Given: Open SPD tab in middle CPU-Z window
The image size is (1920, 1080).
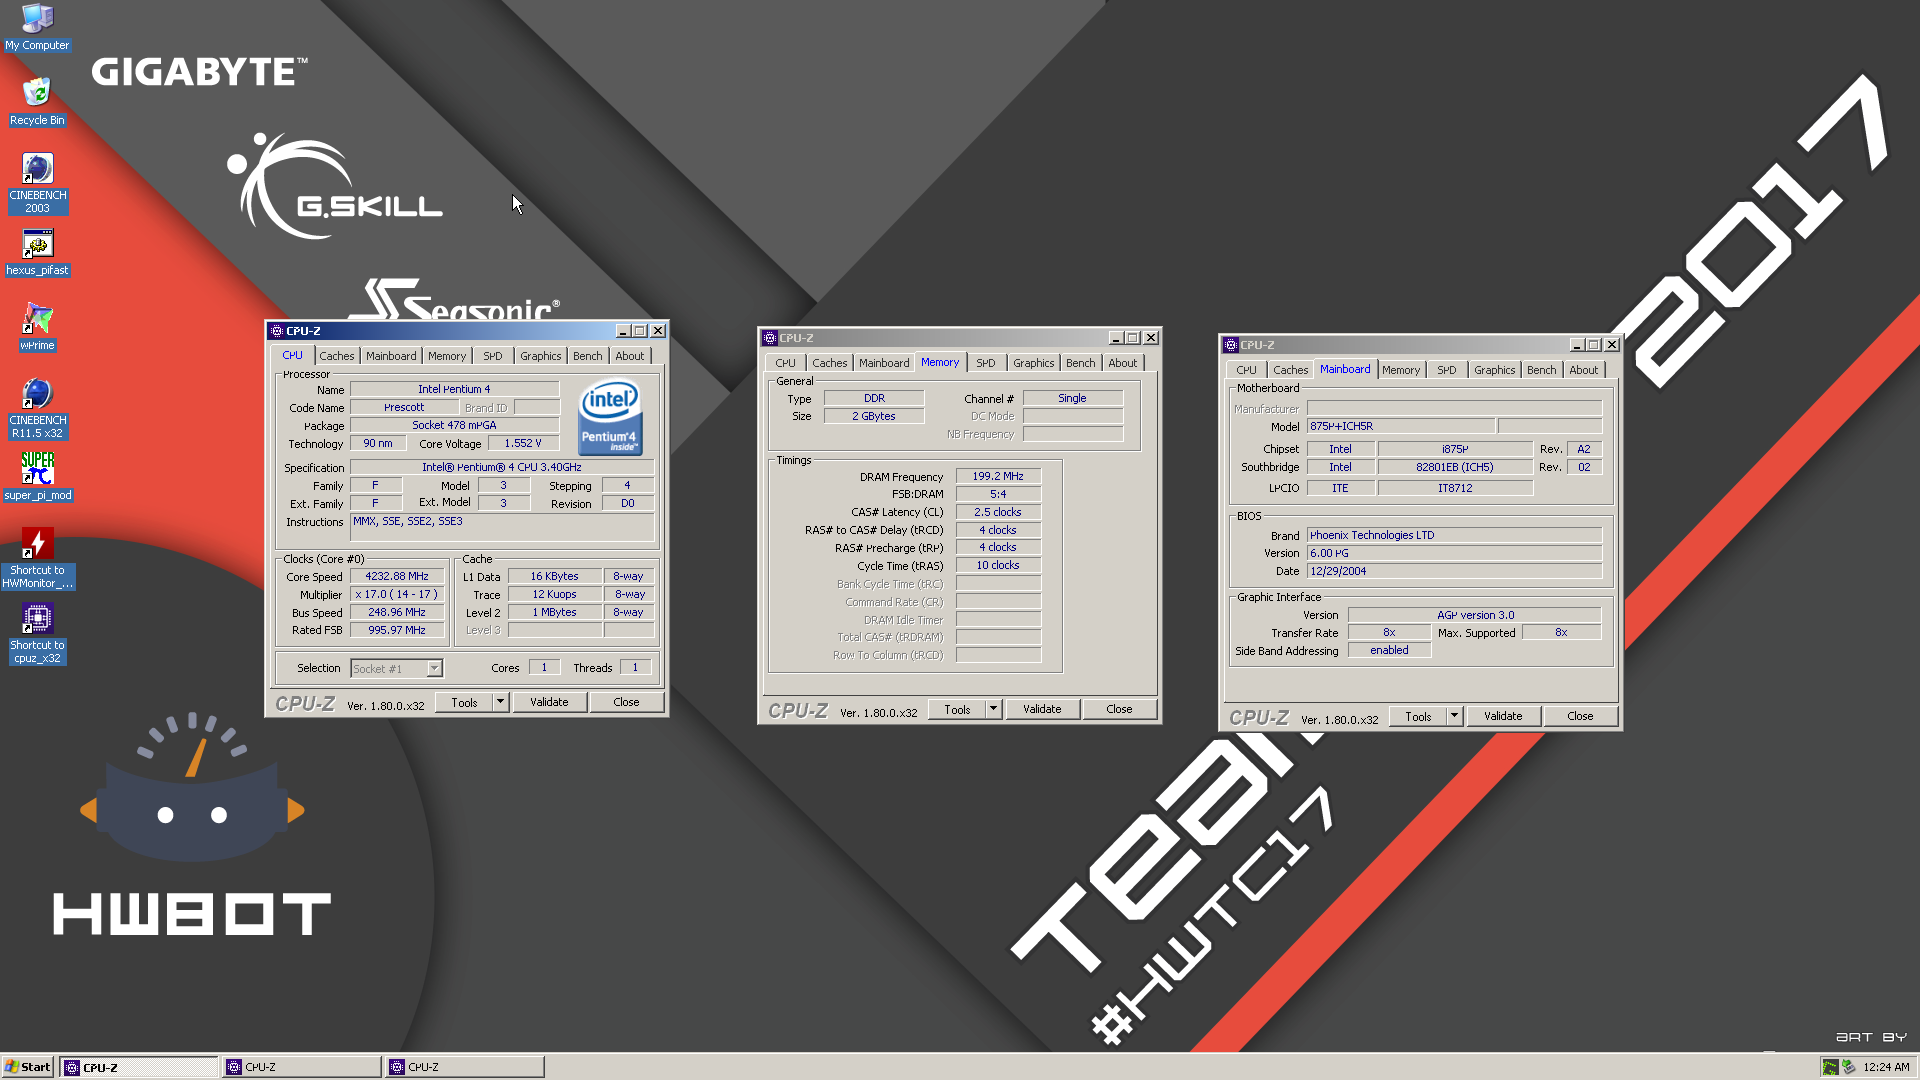Looking at the screenshot, I should [x=986, y=363].
